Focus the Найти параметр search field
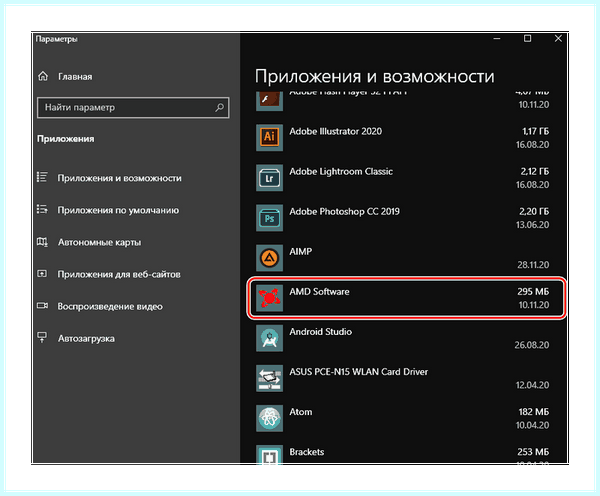This screenshot has height=496, width=600. point(133,108)
